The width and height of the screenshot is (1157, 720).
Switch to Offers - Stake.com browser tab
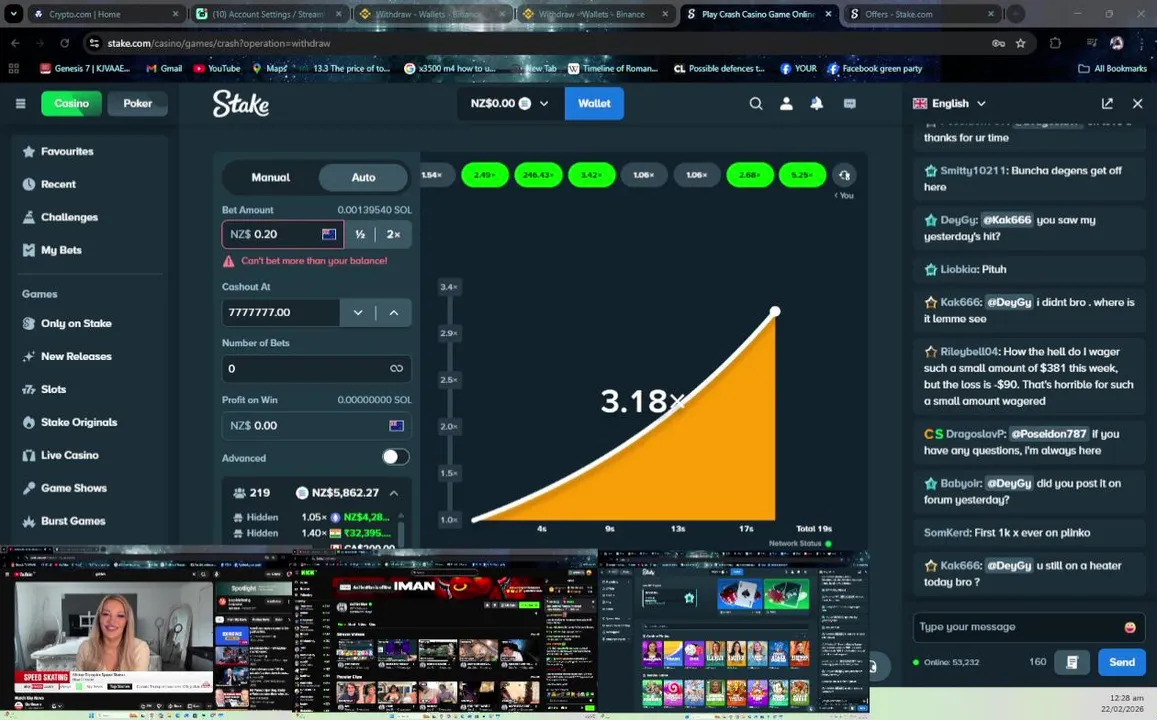click(x=922, y=14)
